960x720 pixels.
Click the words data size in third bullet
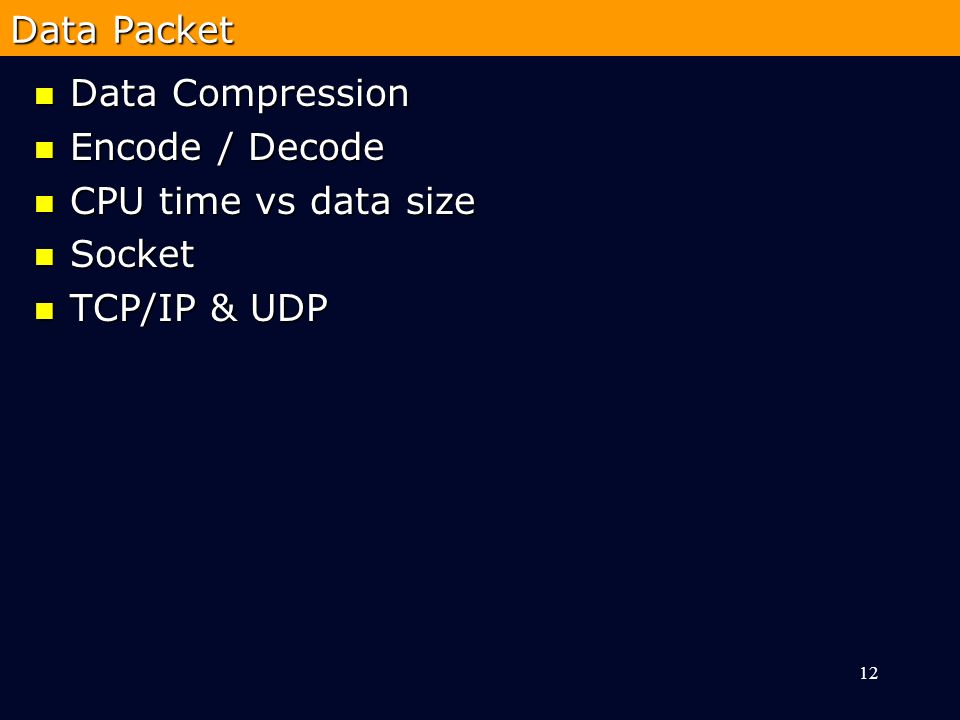pyautogui.click(x=392, y=201)
